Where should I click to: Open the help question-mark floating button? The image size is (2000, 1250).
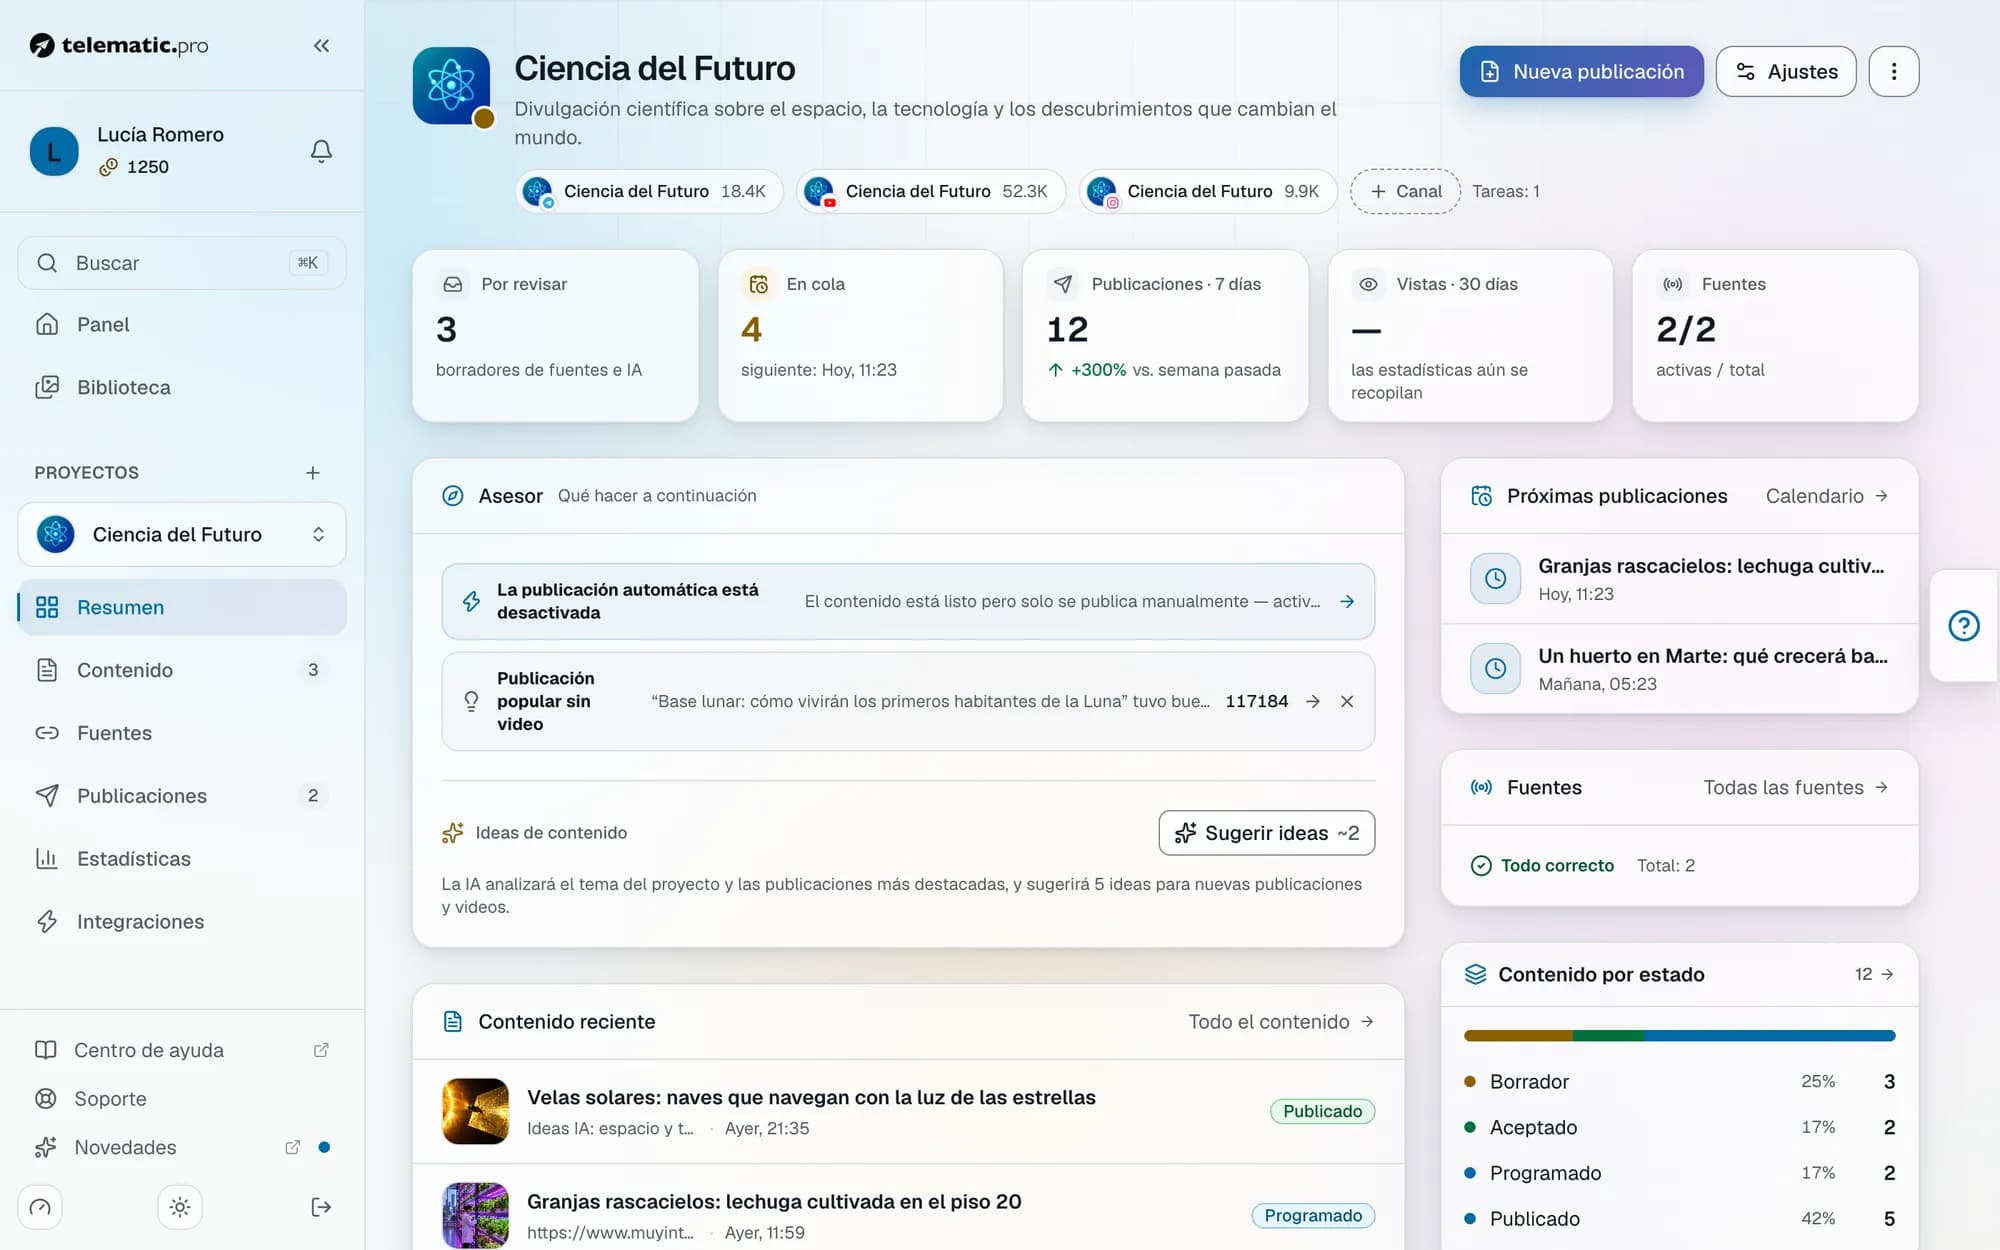(x=1963, y=626)
